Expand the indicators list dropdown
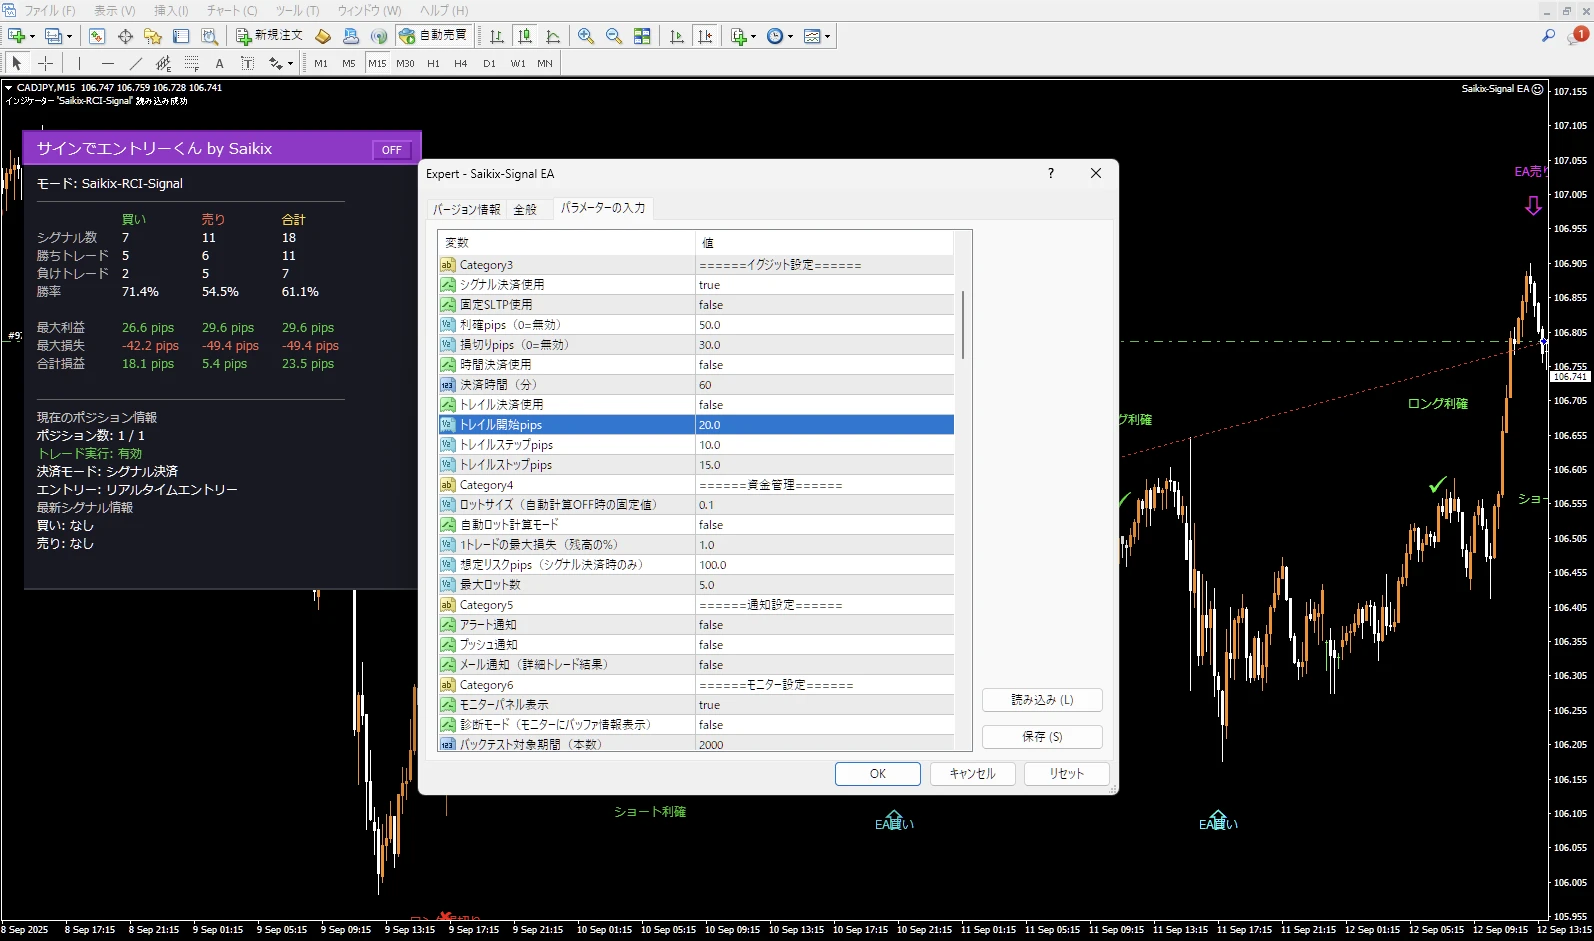This screenshot has height=941, width=1594. pyautogui.click(x=741, y=36)
